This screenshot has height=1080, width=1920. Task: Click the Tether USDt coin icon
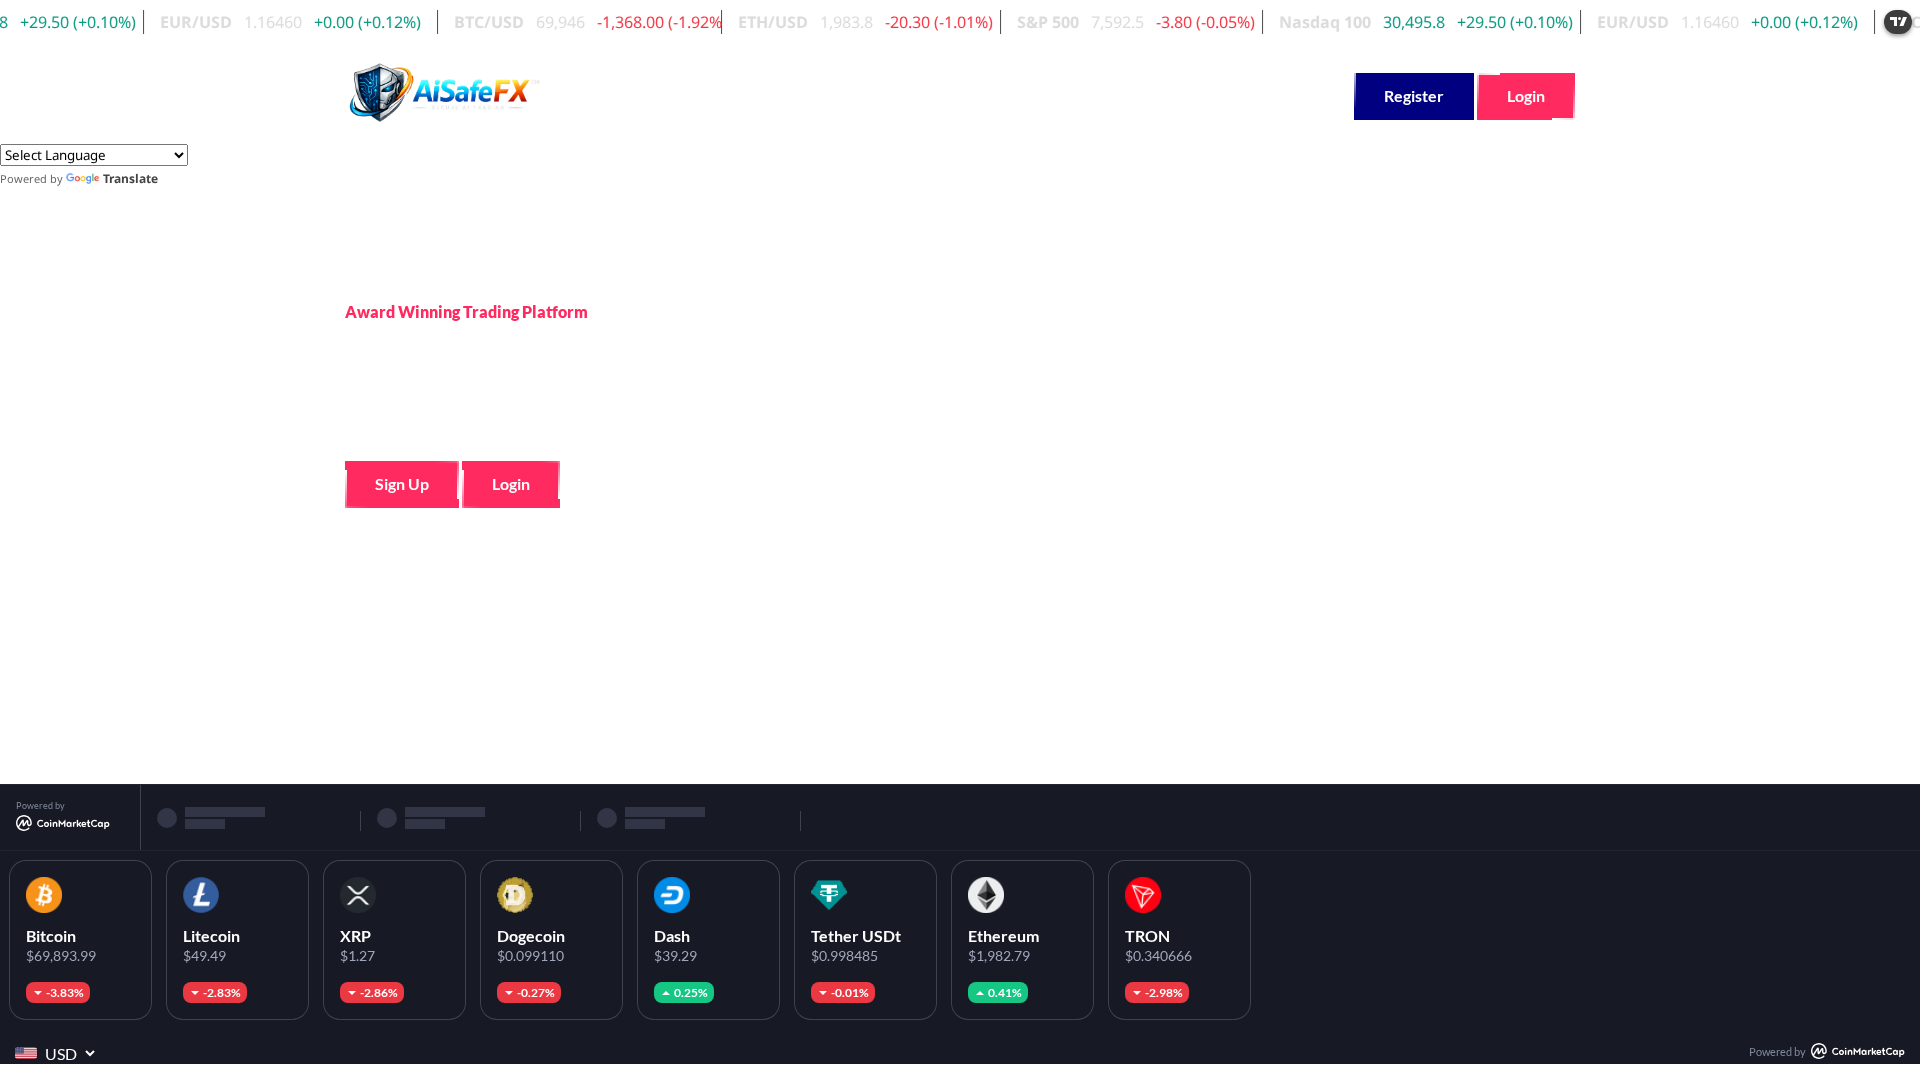coord(829,895)
